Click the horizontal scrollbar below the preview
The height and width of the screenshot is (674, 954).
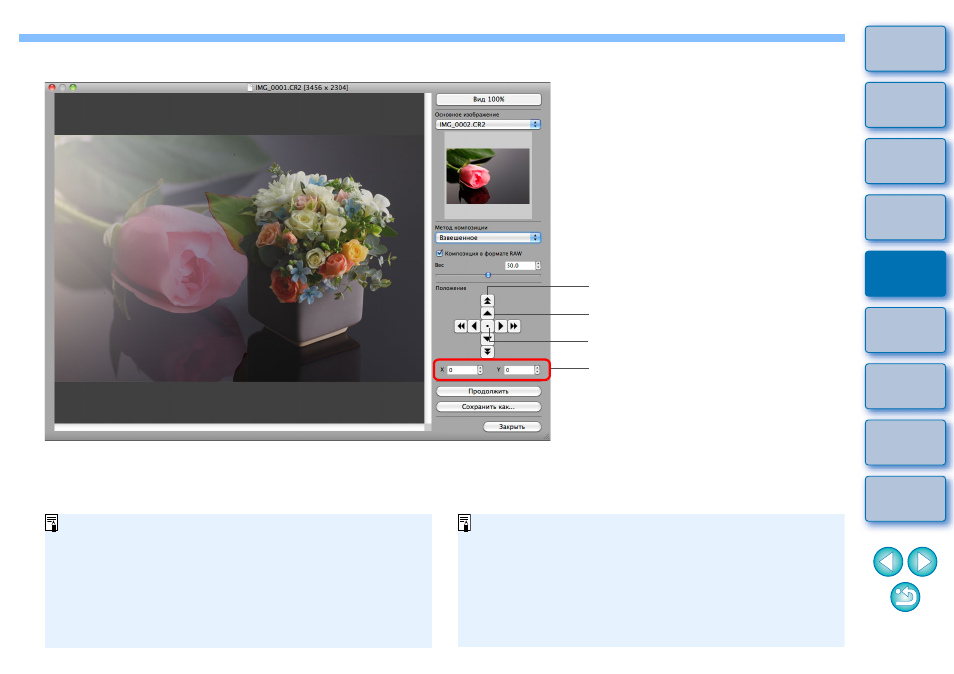239,428
